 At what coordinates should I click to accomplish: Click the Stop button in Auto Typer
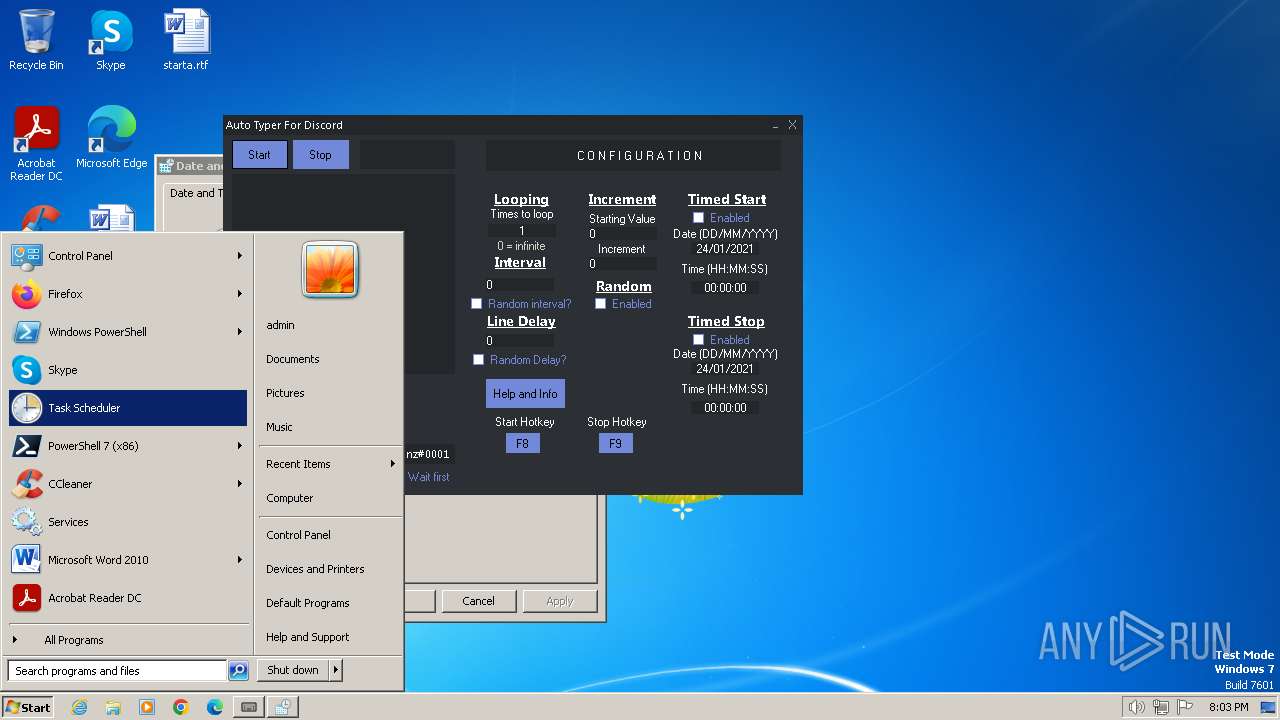pyautogui.click(x=321, y=155)
